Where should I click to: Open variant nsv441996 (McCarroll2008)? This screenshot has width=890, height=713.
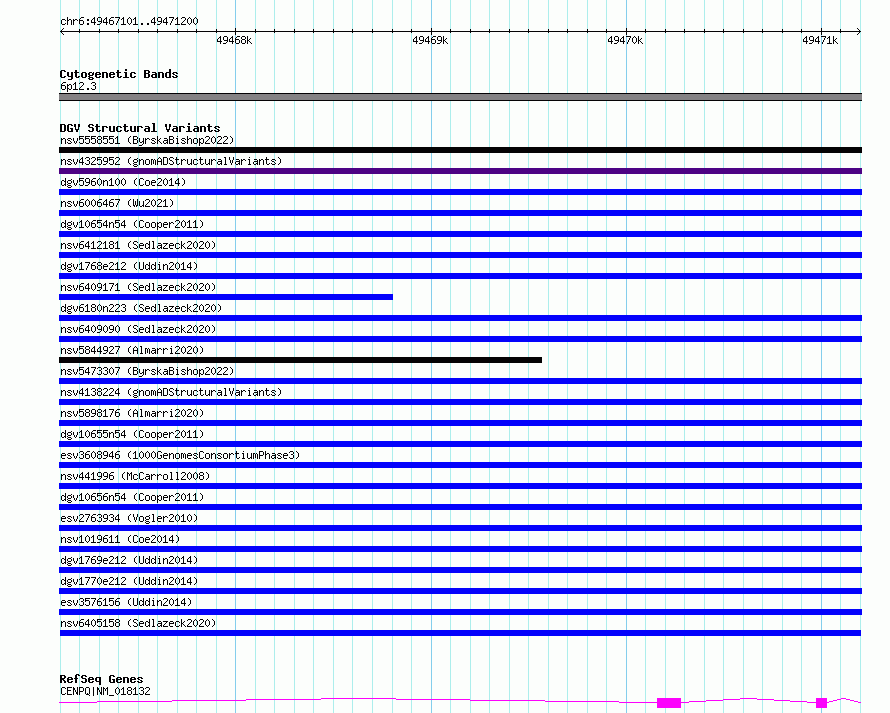[135, 476]
